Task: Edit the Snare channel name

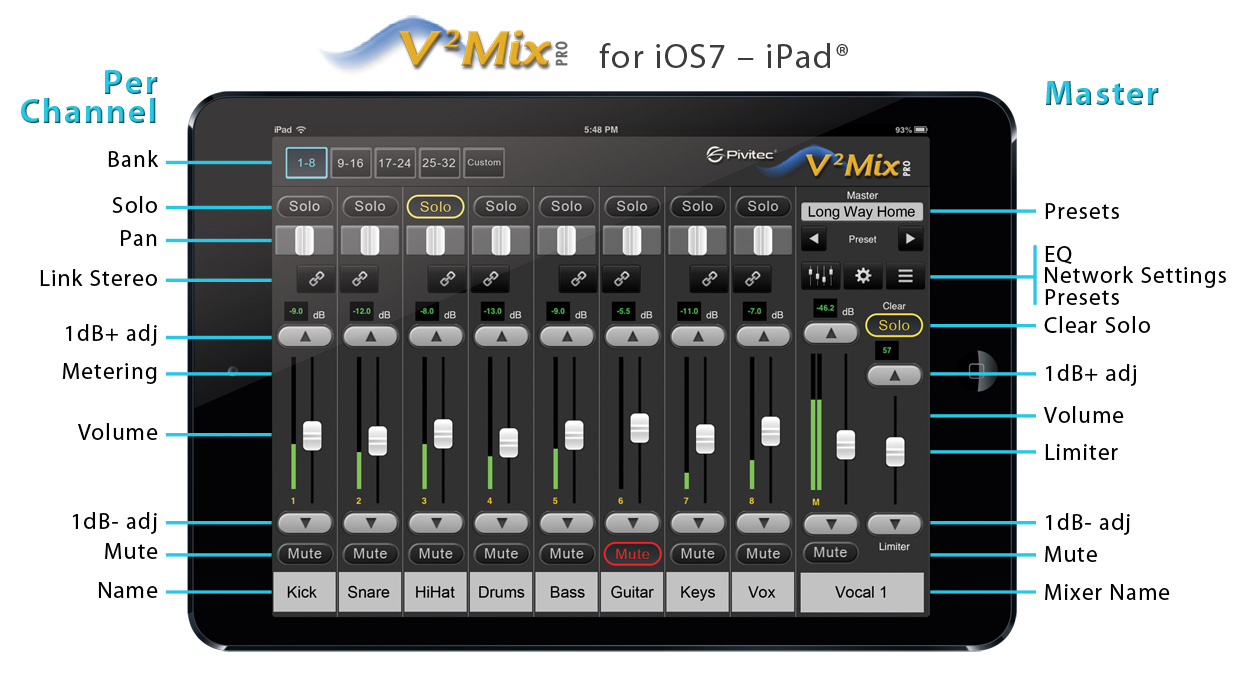Action: (369, 592)
